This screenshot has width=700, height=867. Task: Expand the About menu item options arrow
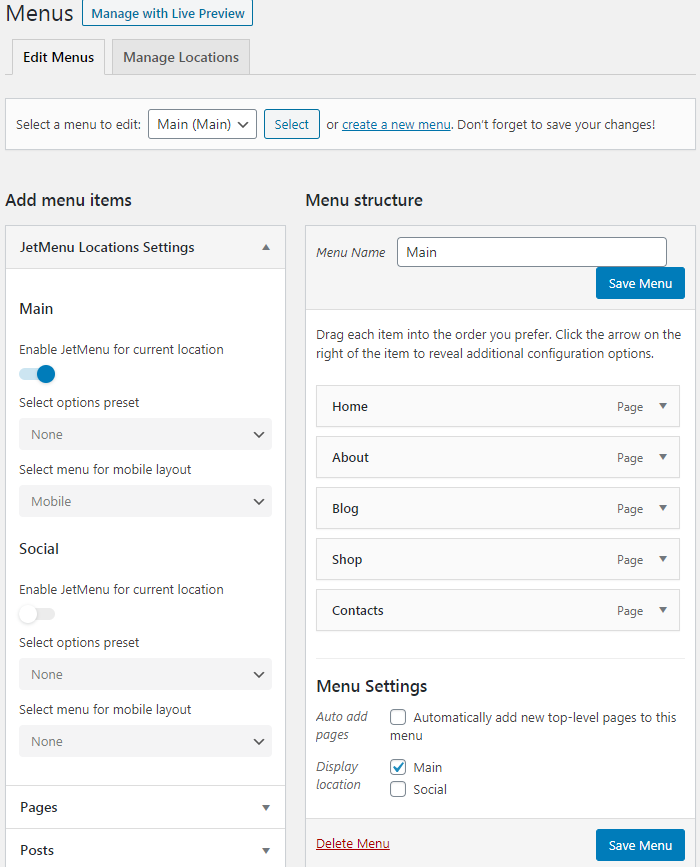coord(663,457)
